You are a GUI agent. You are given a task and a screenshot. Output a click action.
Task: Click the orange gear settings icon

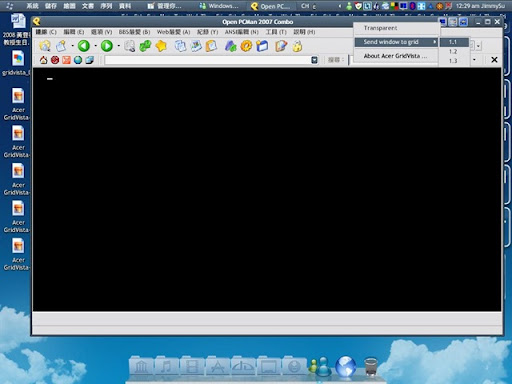[x=246, y=46]
